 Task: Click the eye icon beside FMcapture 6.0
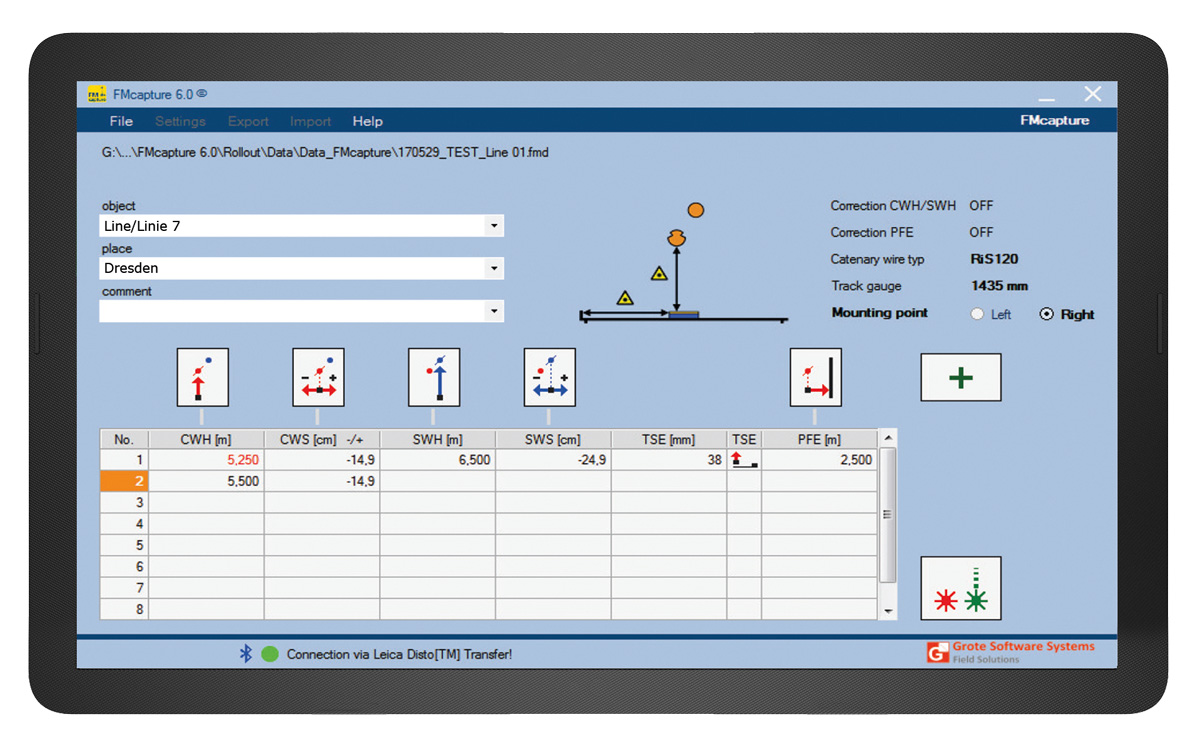coord(202,94)
